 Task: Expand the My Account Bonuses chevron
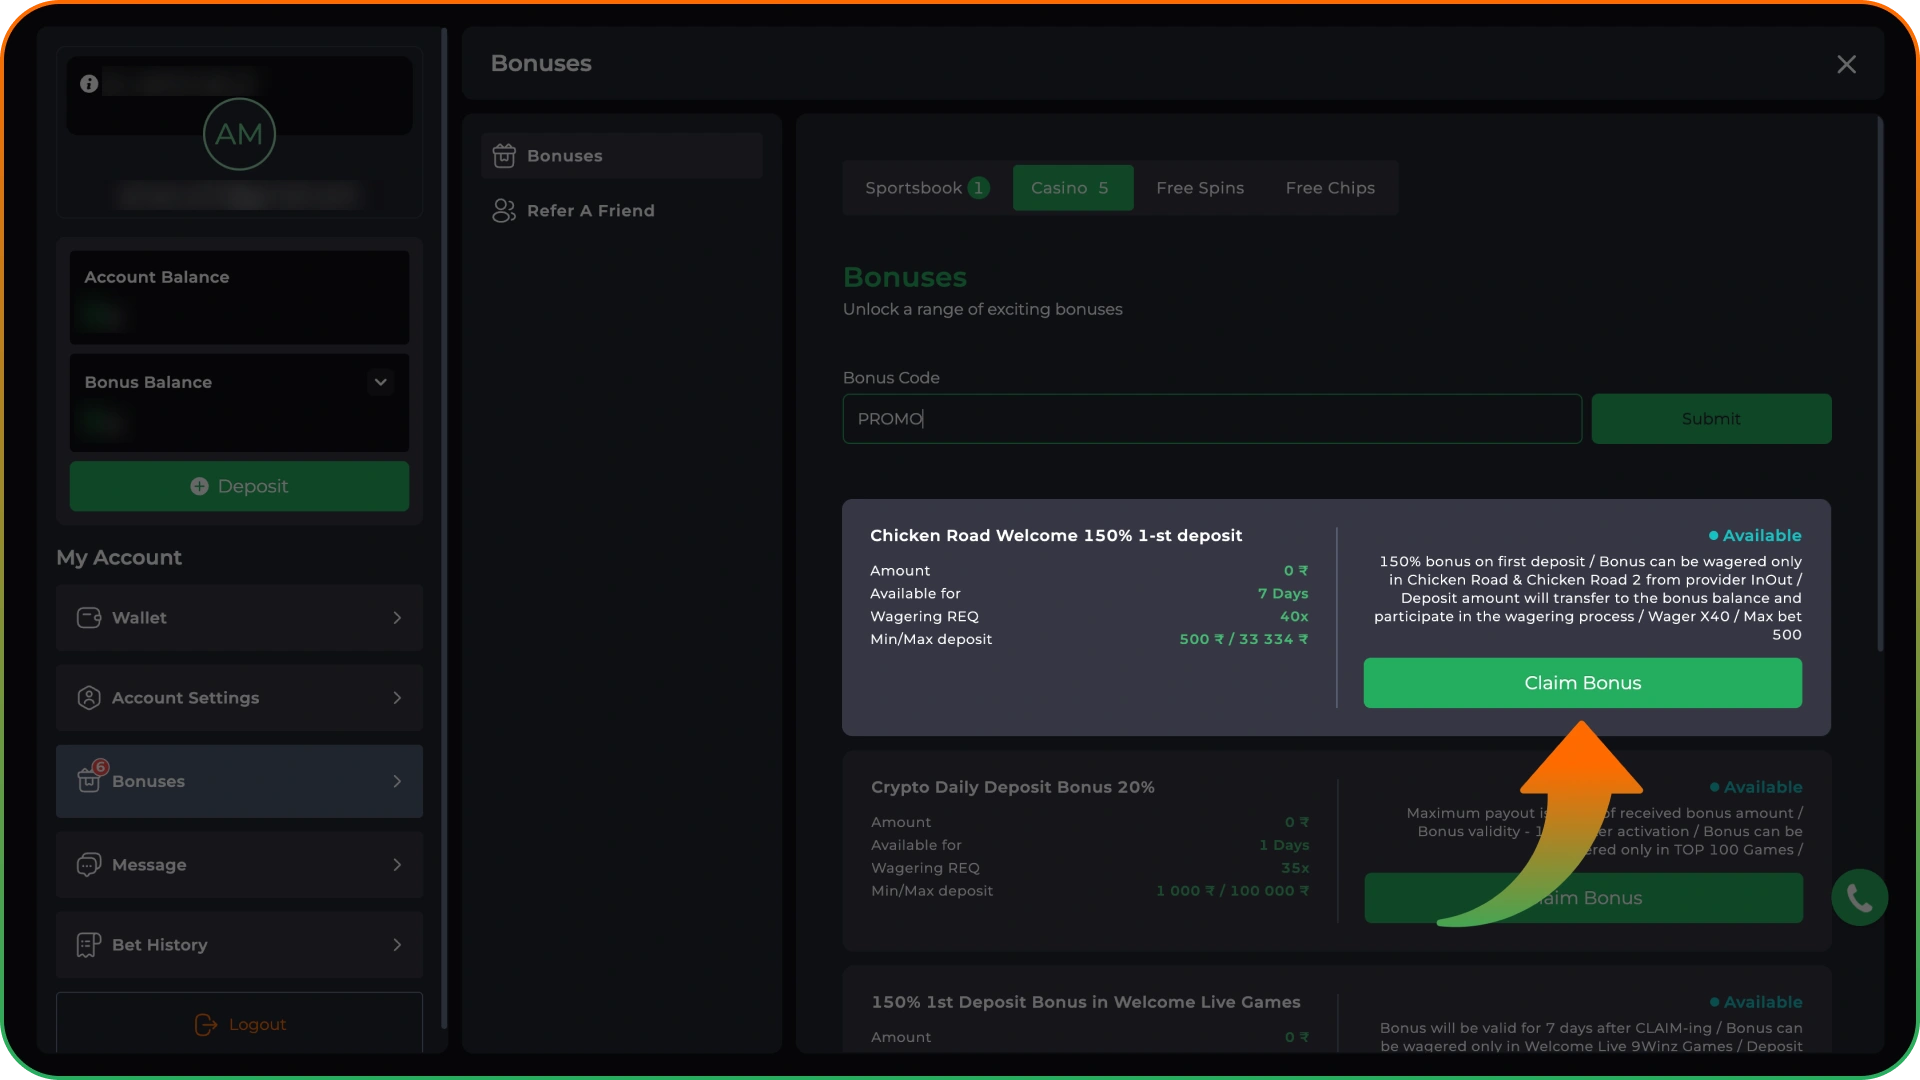tap(397, 781)
